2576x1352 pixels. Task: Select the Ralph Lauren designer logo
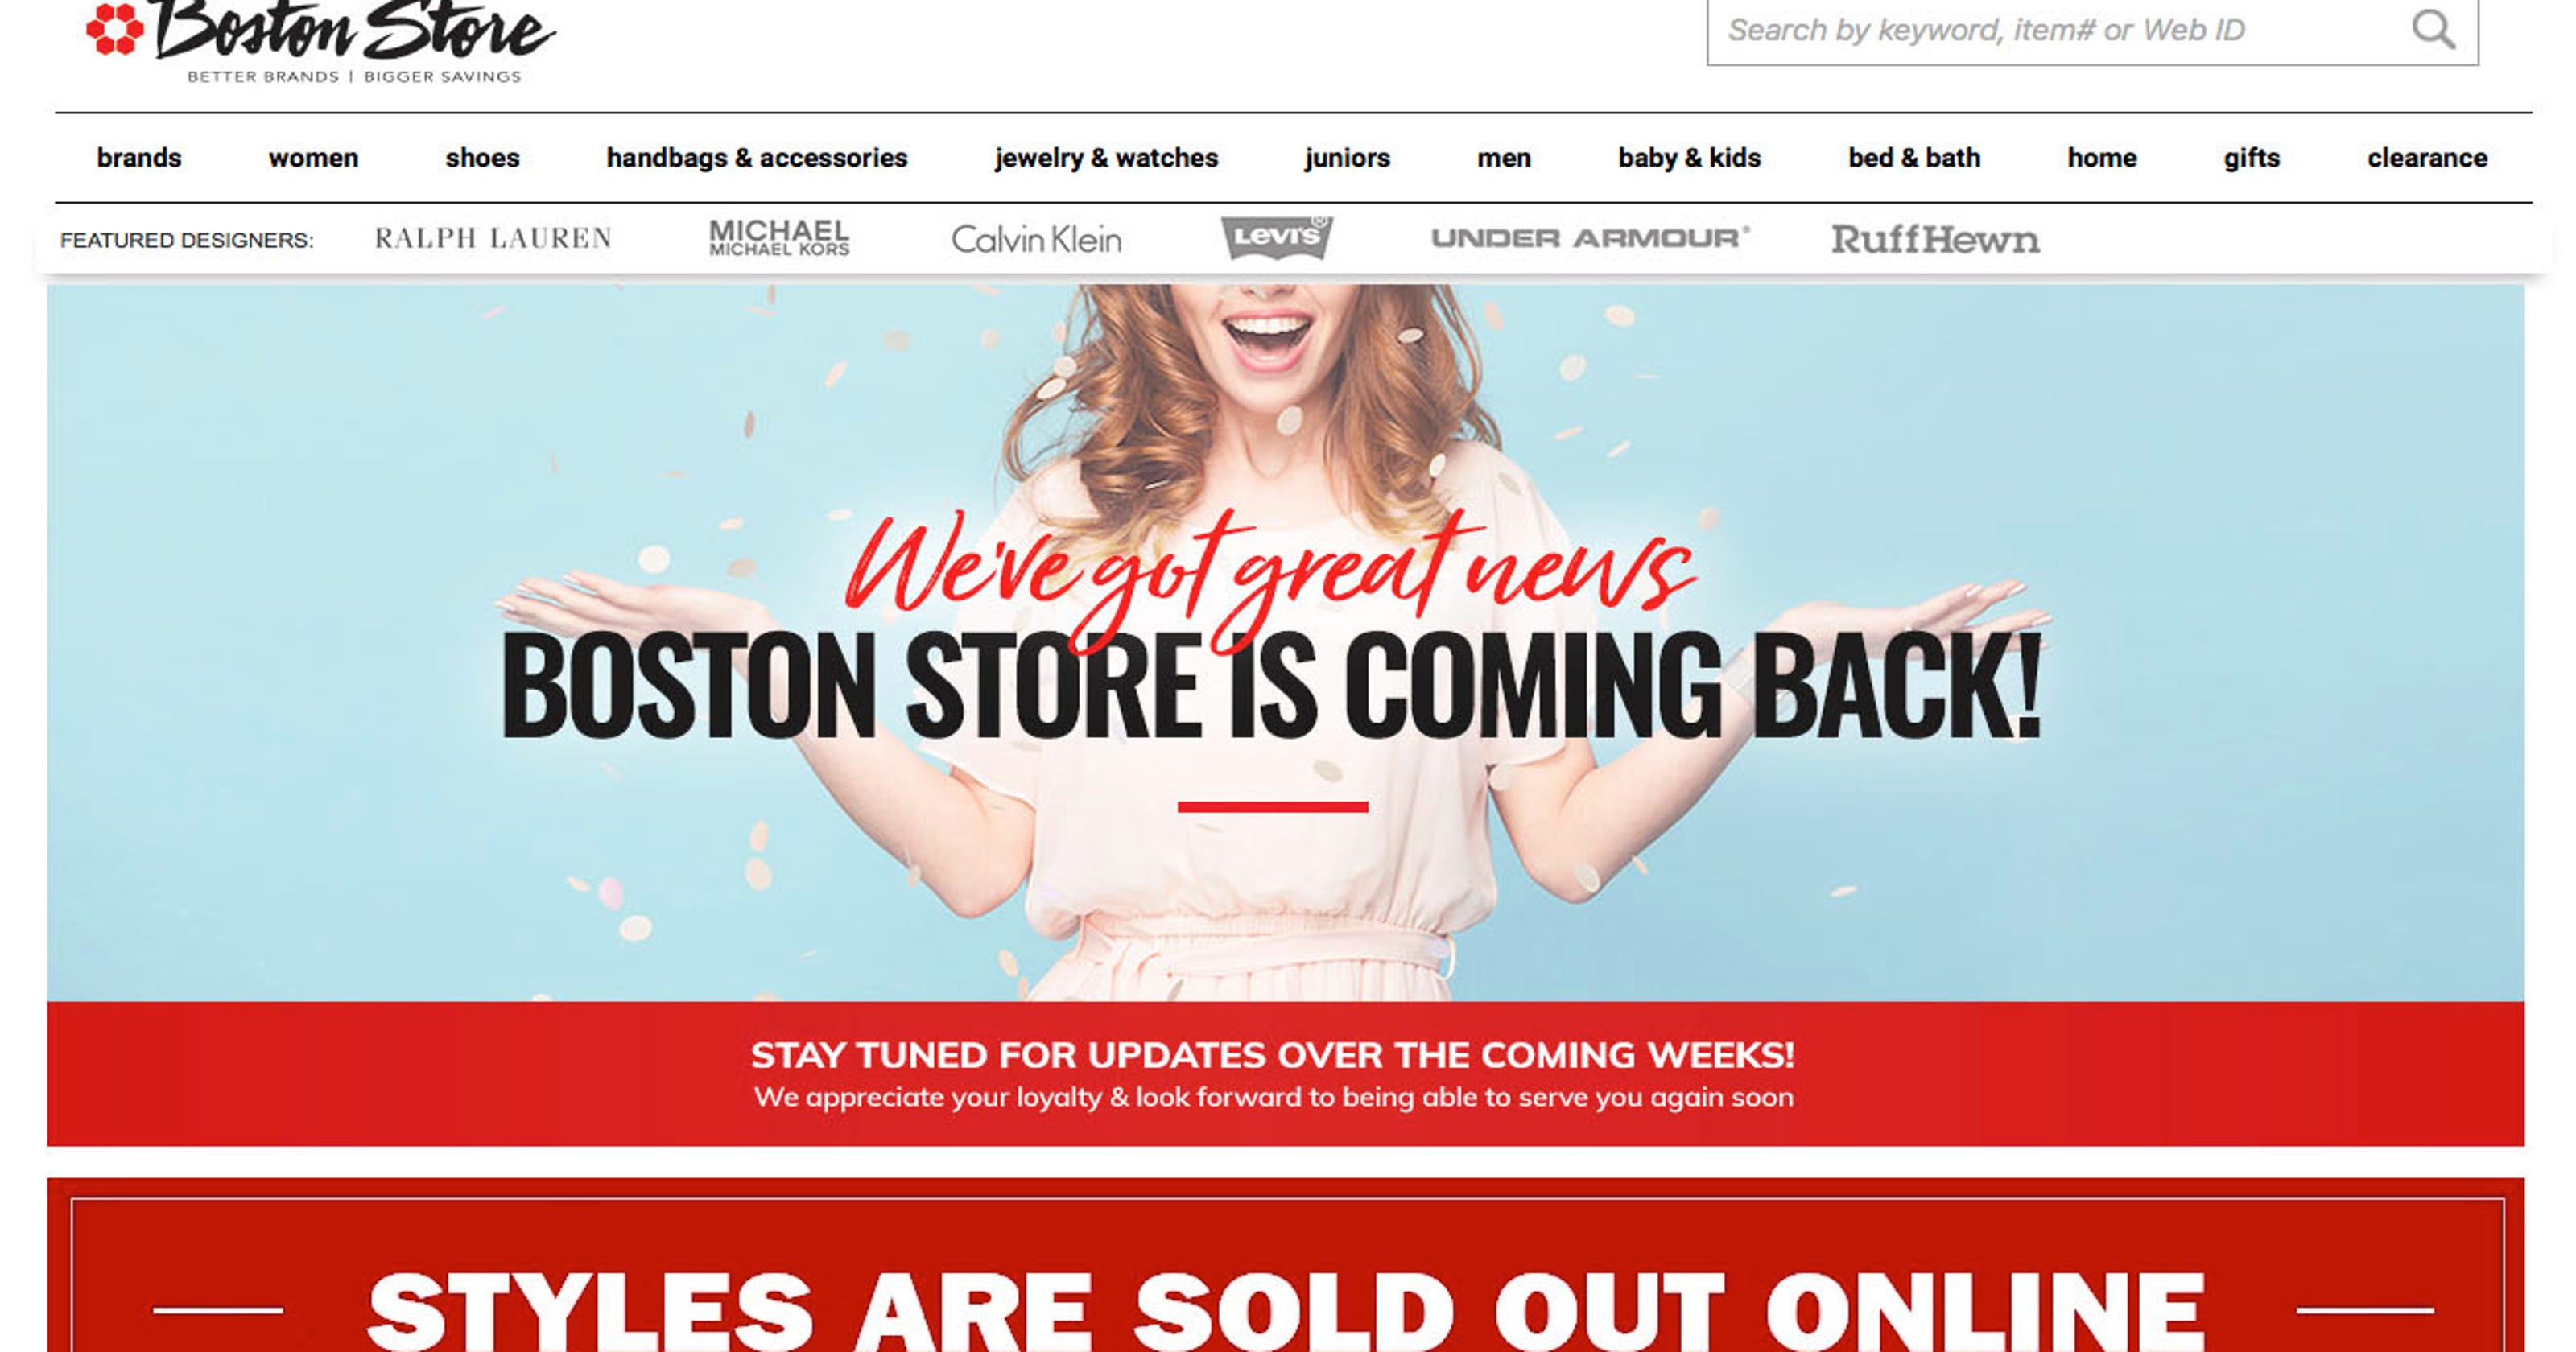(493, 238)
